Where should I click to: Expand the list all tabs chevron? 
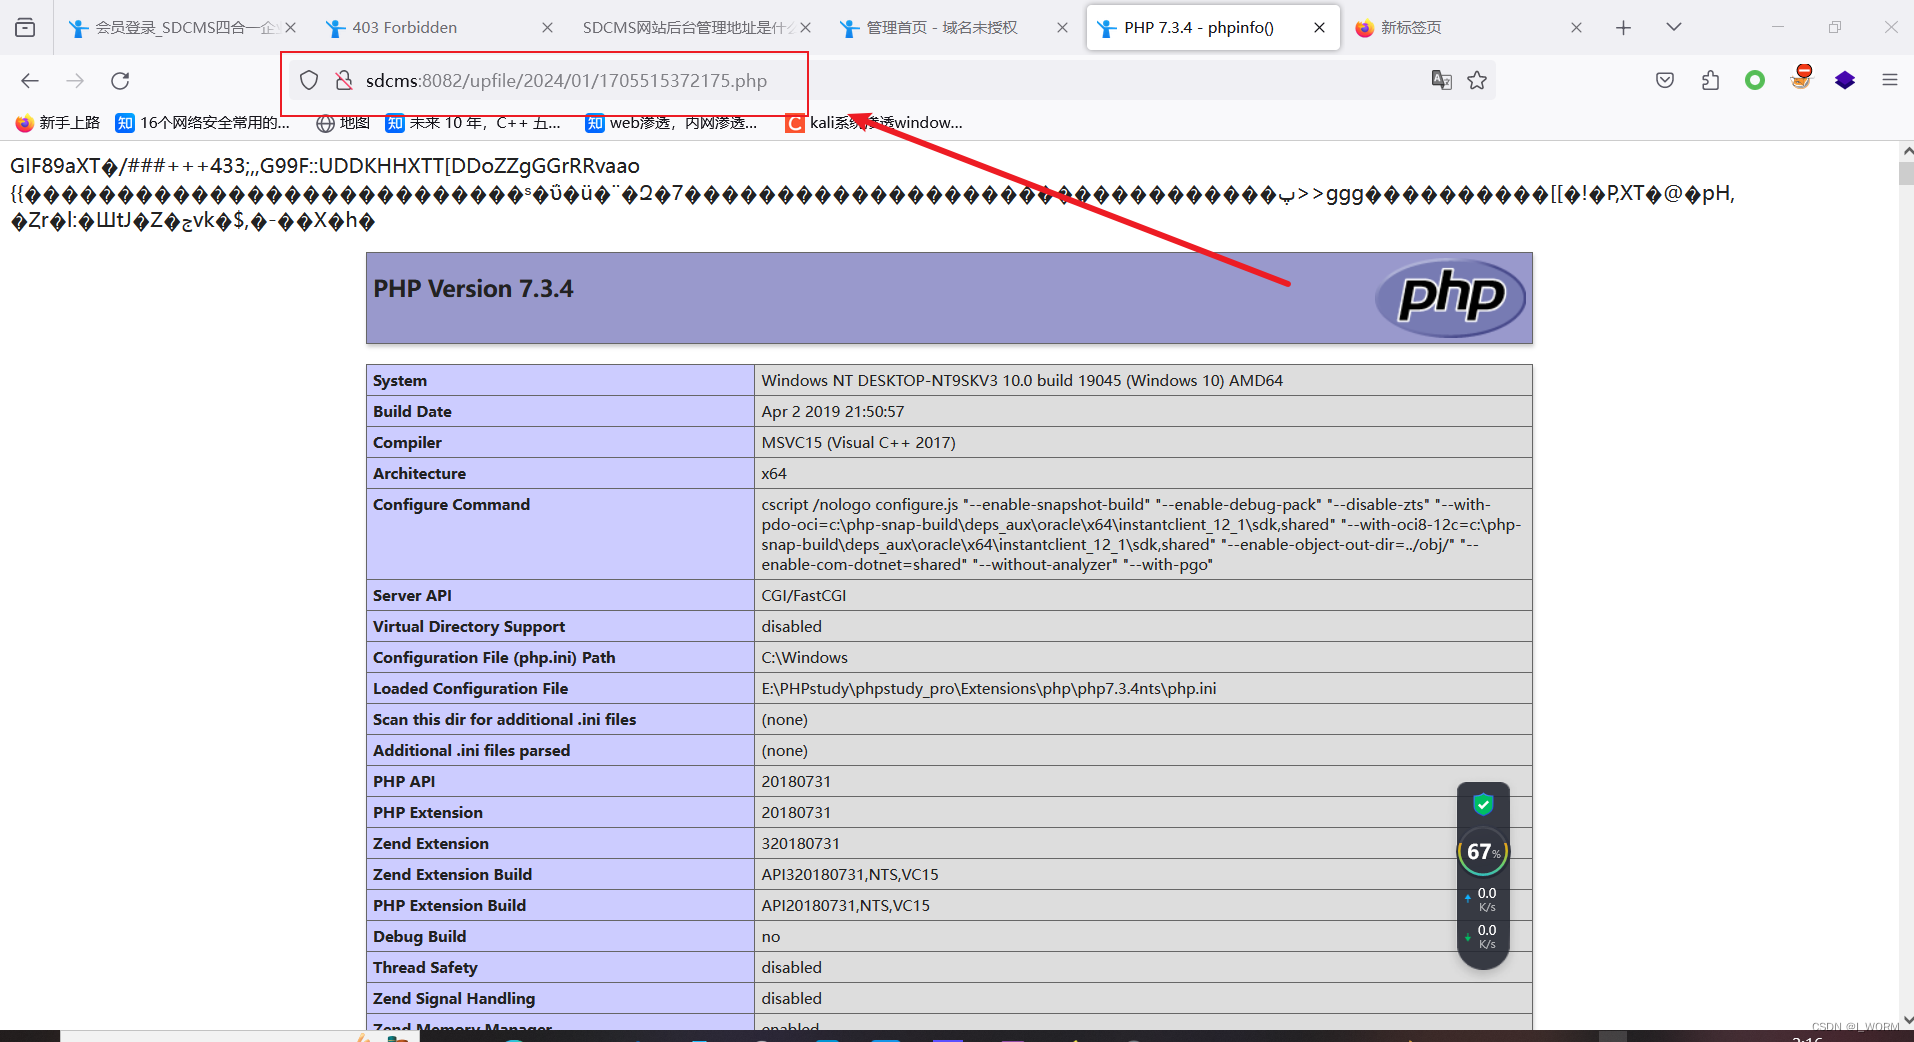tap(1673, 27)
